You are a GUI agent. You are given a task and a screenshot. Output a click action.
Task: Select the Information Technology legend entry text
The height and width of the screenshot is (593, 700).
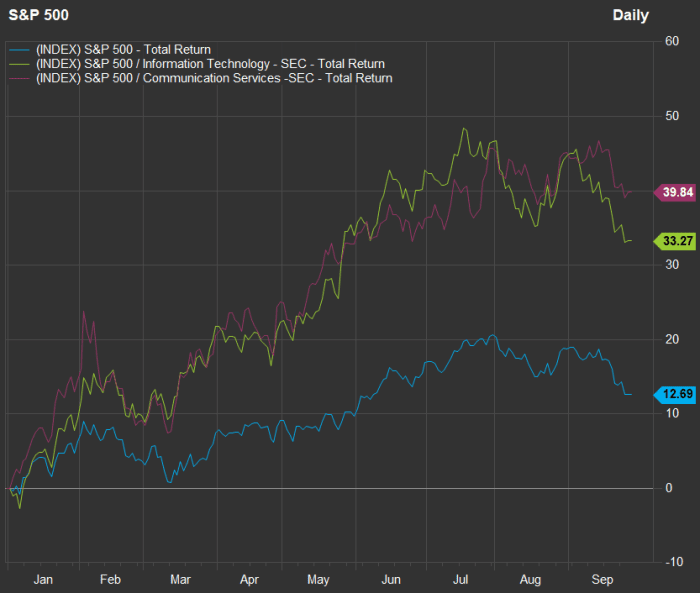pos(210,63)
